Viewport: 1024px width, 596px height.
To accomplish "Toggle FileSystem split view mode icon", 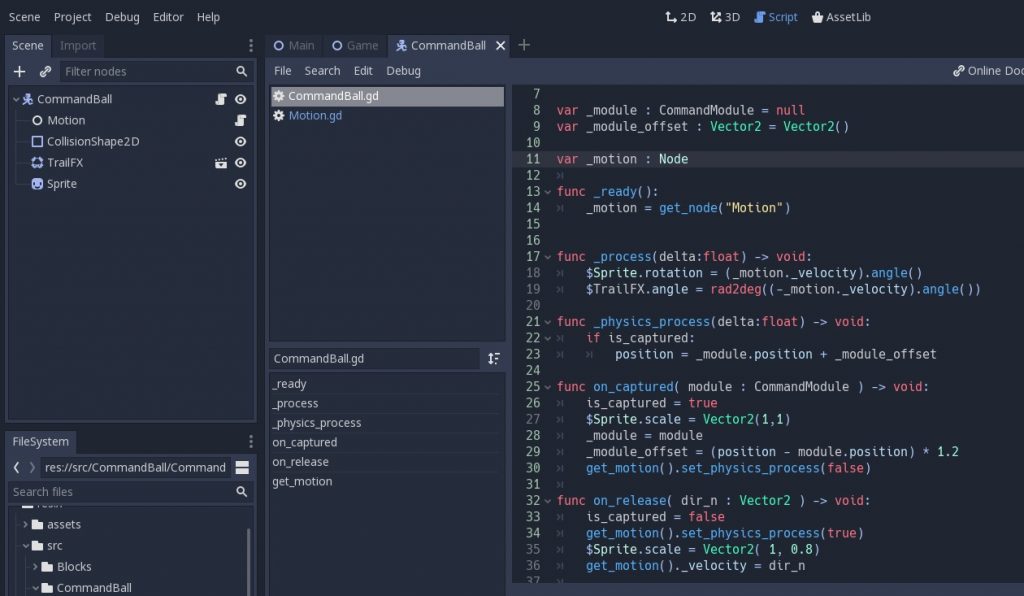I will pyautogui.click(x=242, y=467).
